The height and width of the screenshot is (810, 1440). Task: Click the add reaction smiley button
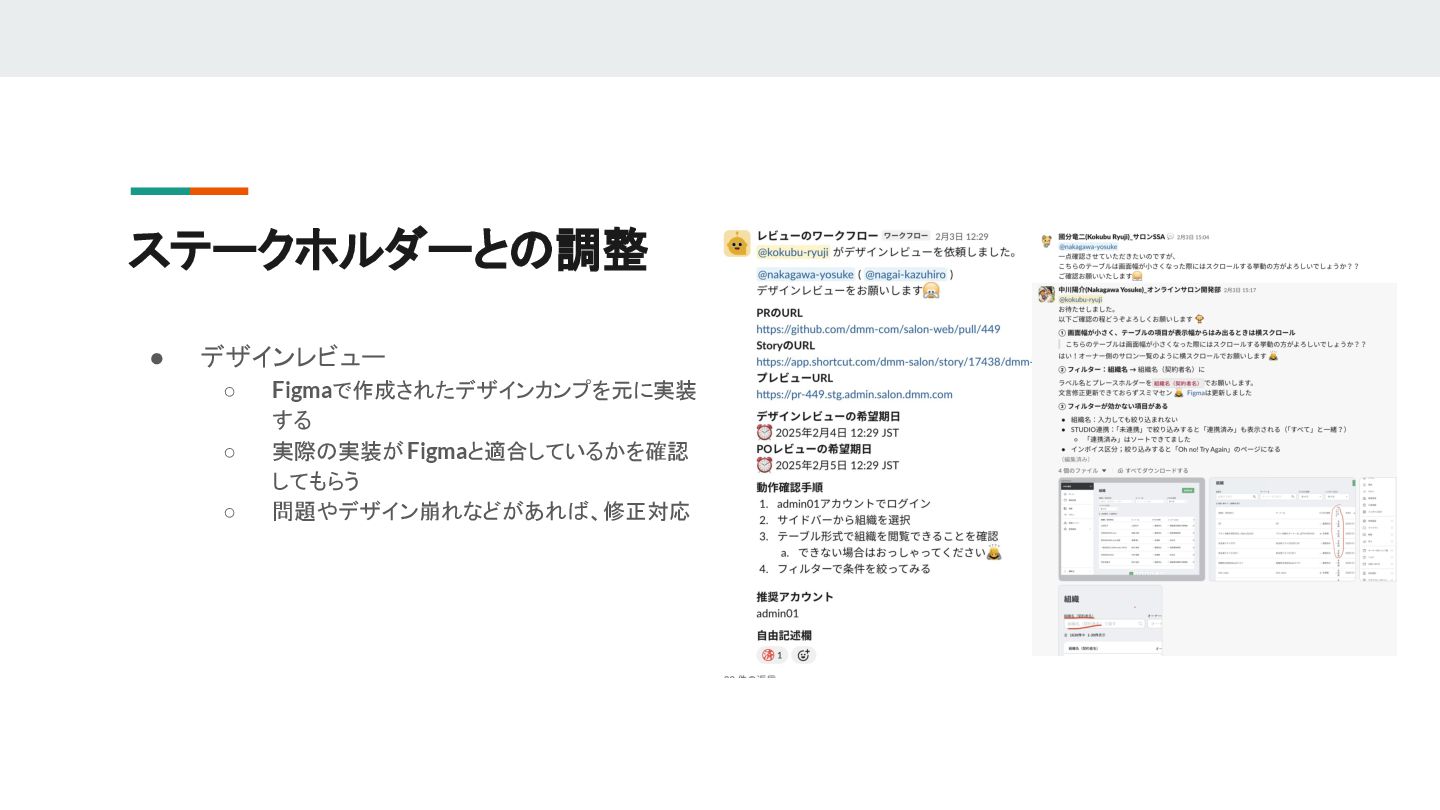pyautogui.click(x=804, y=655)
